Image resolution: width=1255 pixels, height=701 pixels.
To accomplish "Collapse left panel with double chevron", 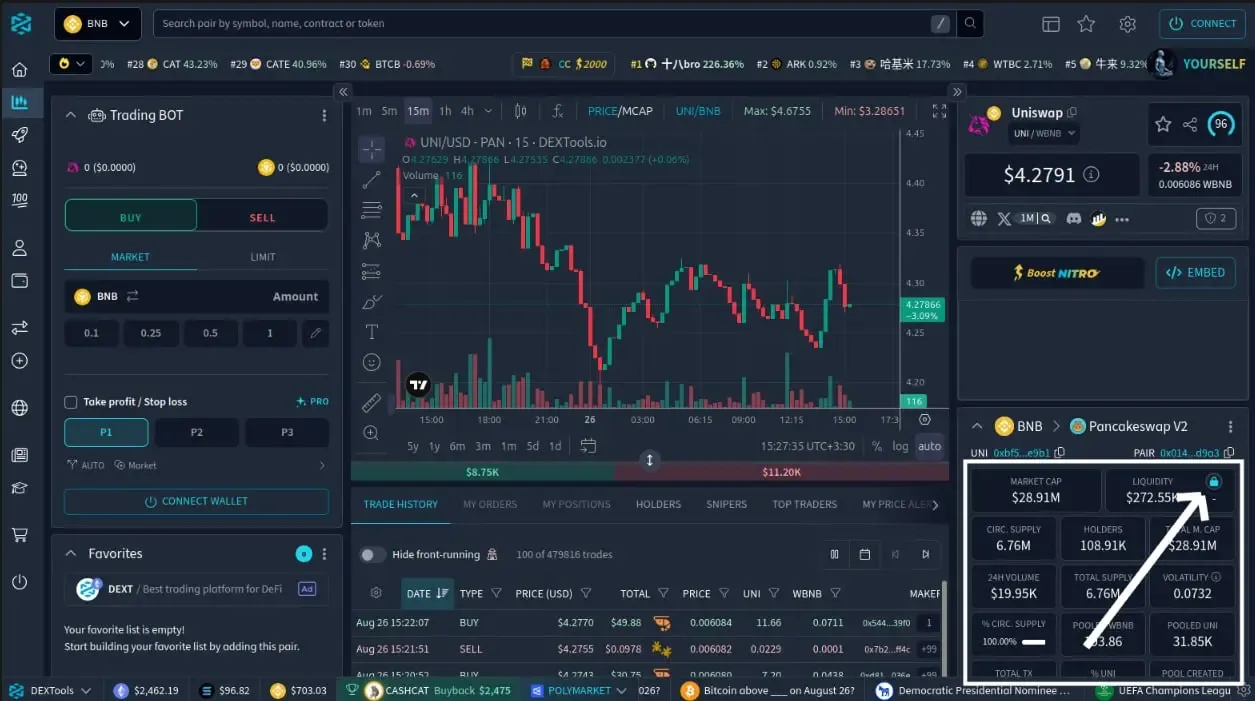I will pos(343,91).
